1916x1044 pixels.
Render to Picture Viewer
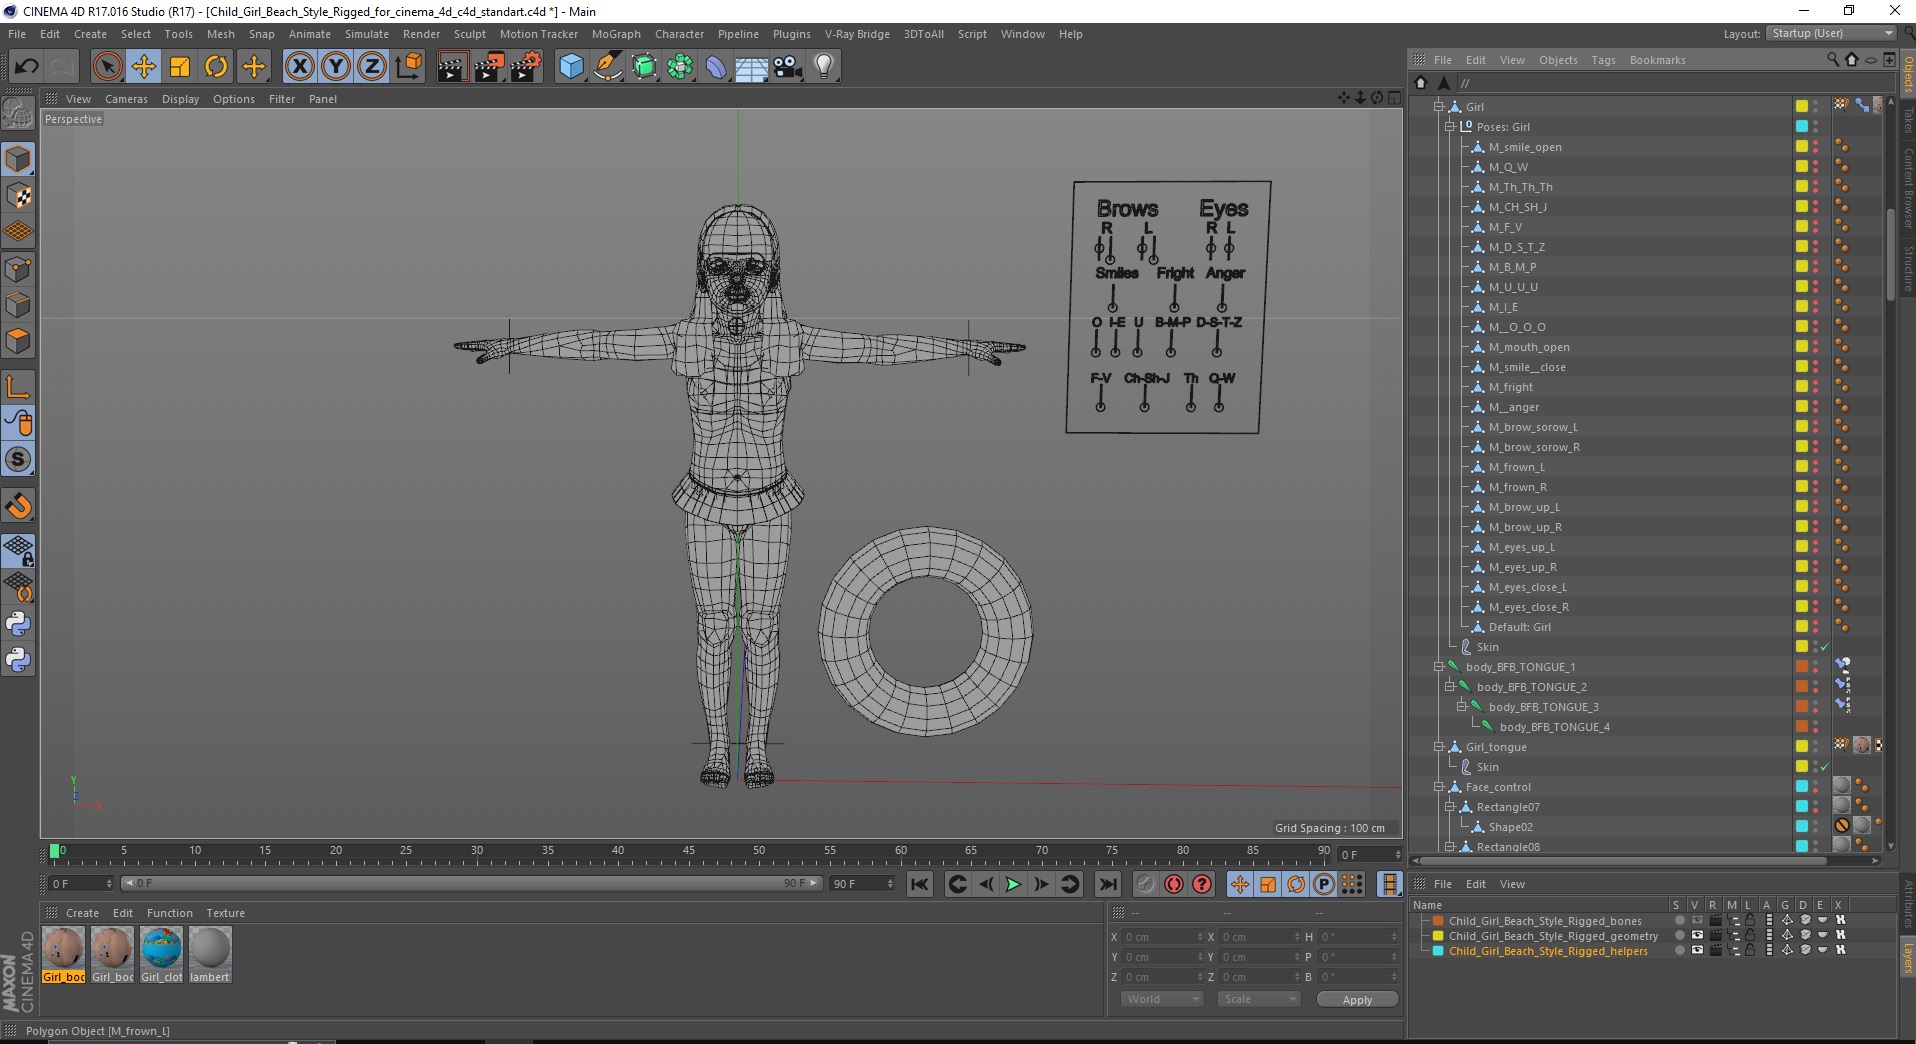489,67
